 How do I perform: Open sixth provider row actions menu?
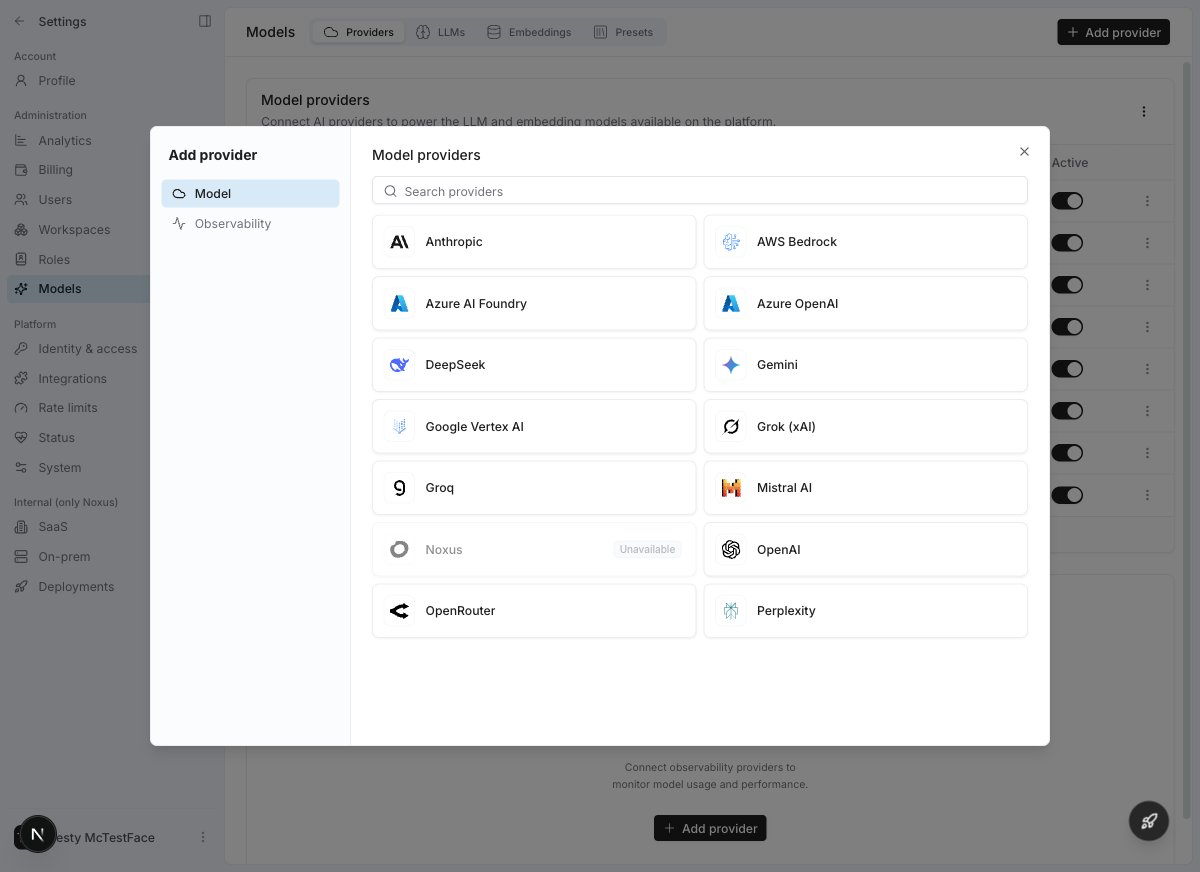(1147, 411)
